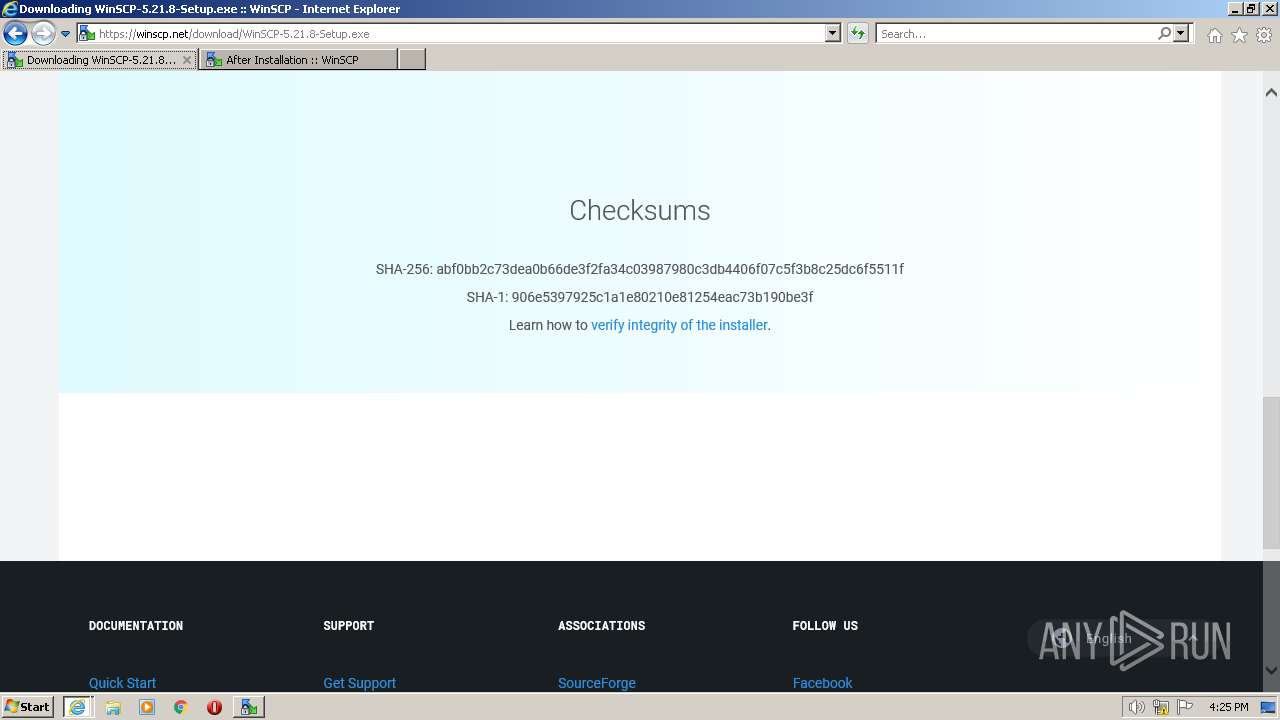Click the ASSOCIATIONS footer heading
Image resolution: width=1280 pixels, height=720 pixels.
[x=601, y=626]
